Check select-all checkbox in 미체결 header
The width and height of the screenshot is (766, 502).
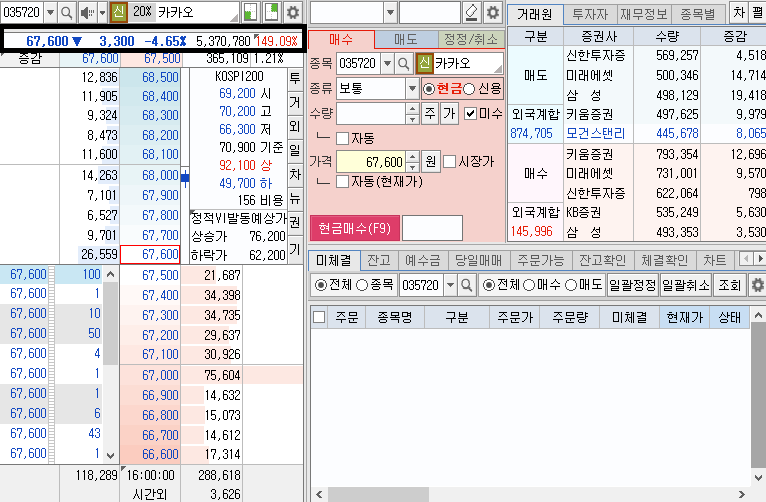pos(319,317)
